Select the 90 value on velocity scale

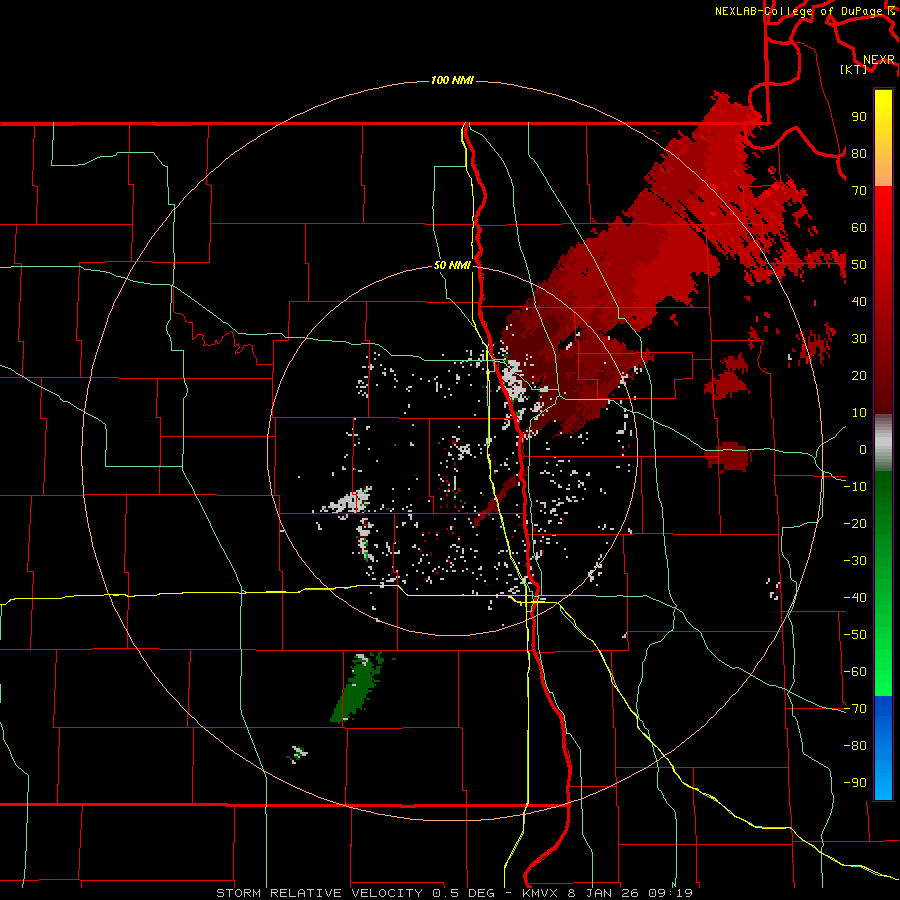click(x=859, y=117)
